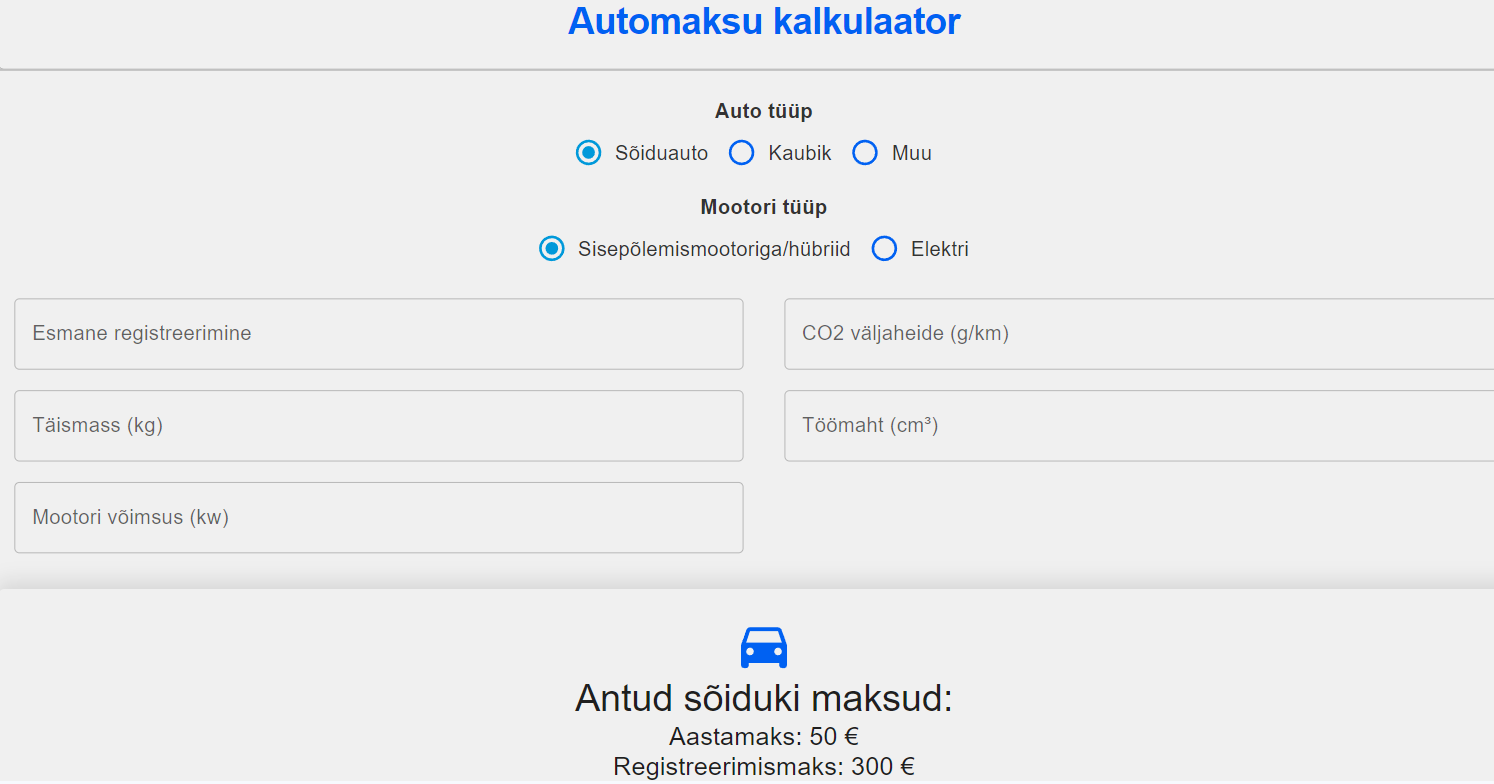The image size is (1494, 784).
Task: Select the Sõiduauto radio button
Action: coord(588,152)
